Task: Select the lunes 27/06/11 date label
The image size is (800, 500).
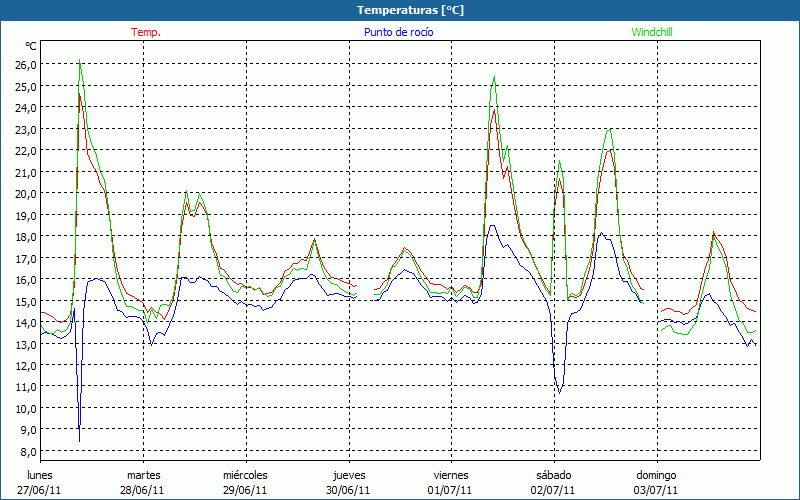Action: 40,482
